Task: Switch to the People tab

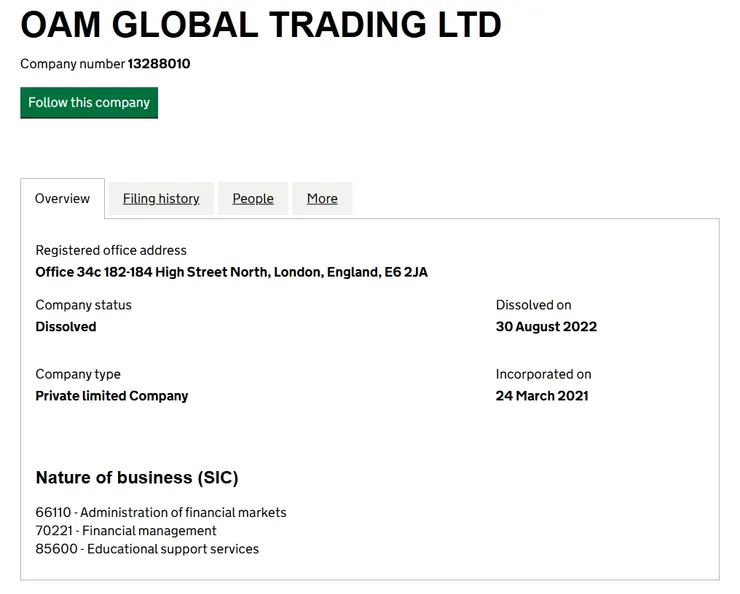Action: 253,199
